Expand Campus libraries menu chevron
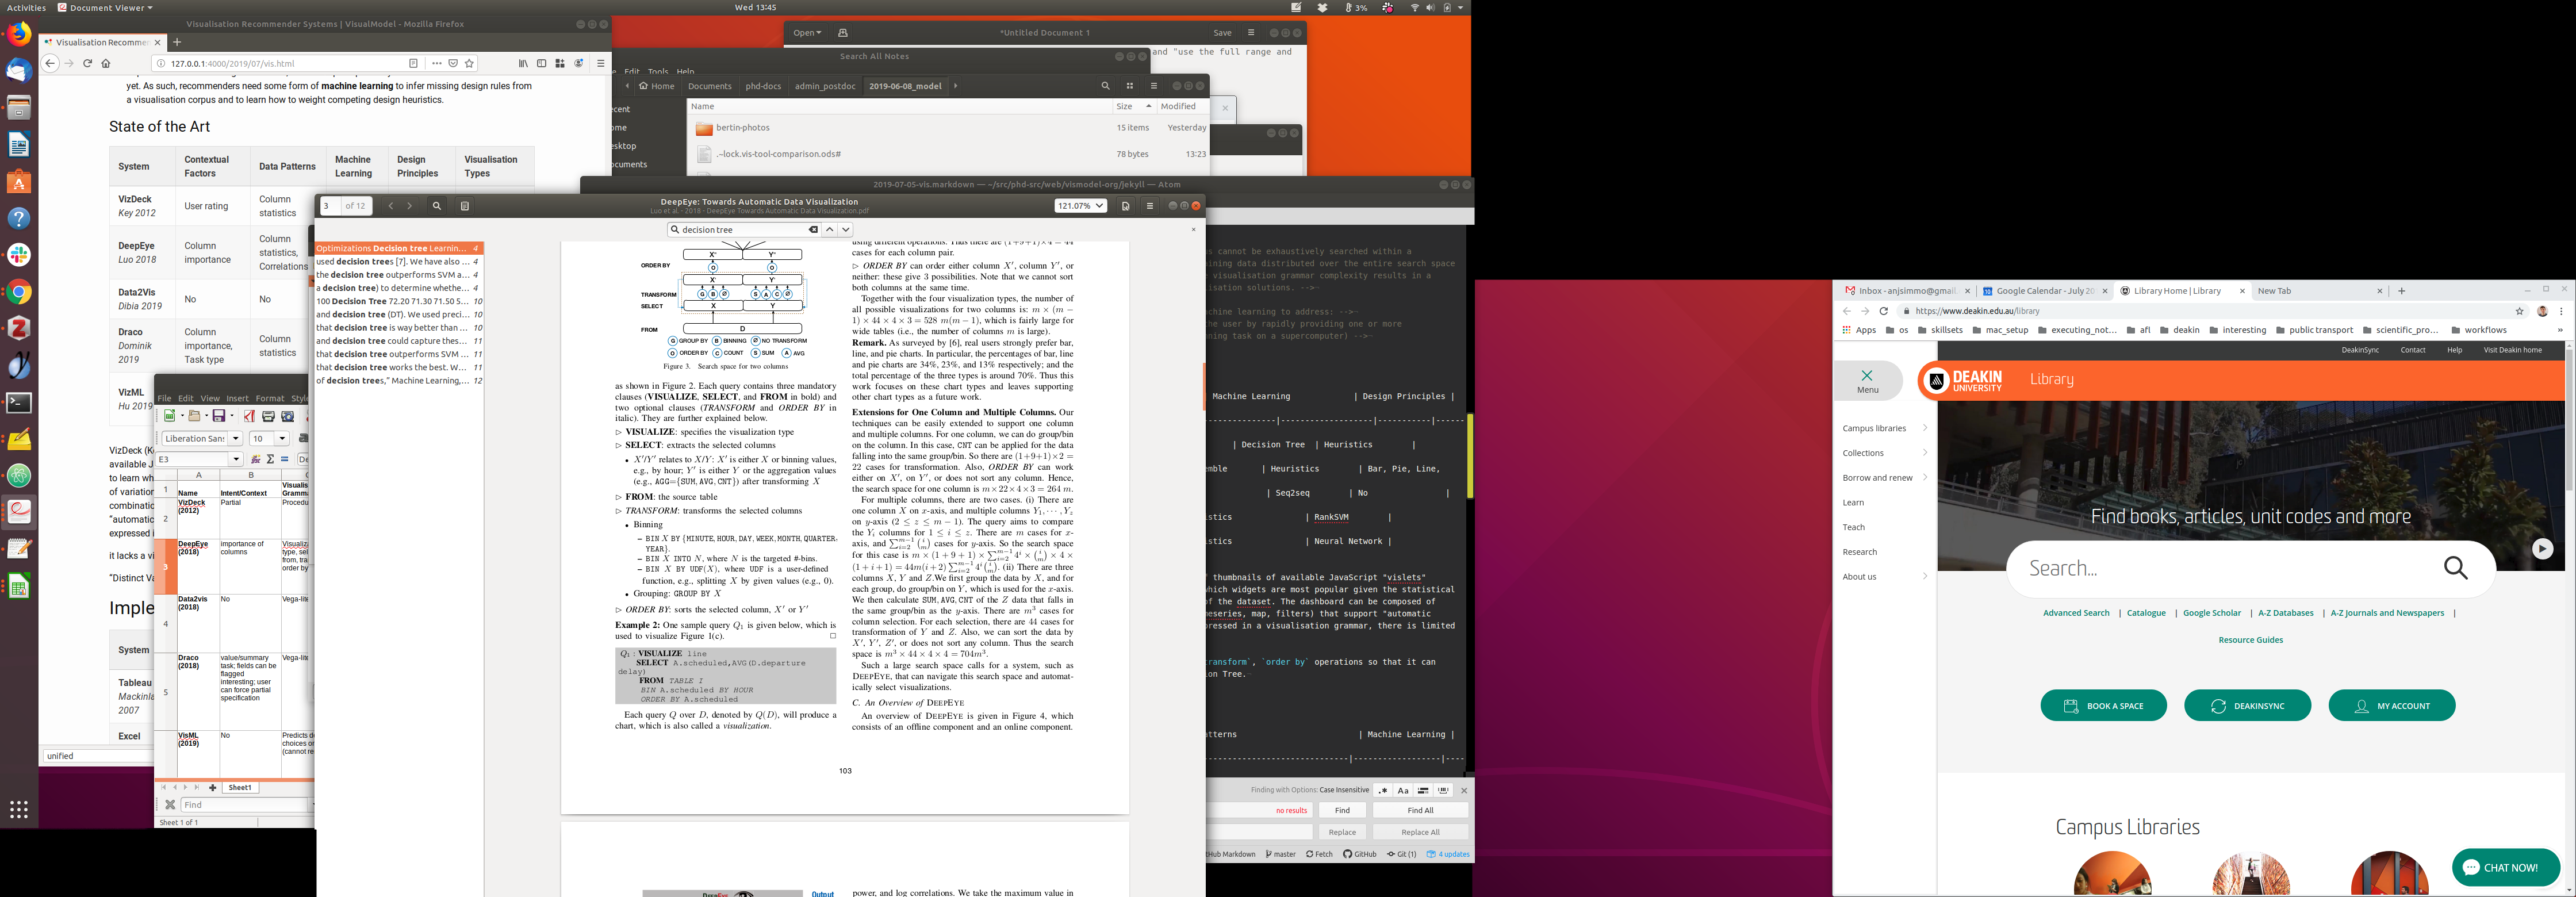 point(1925,428)
